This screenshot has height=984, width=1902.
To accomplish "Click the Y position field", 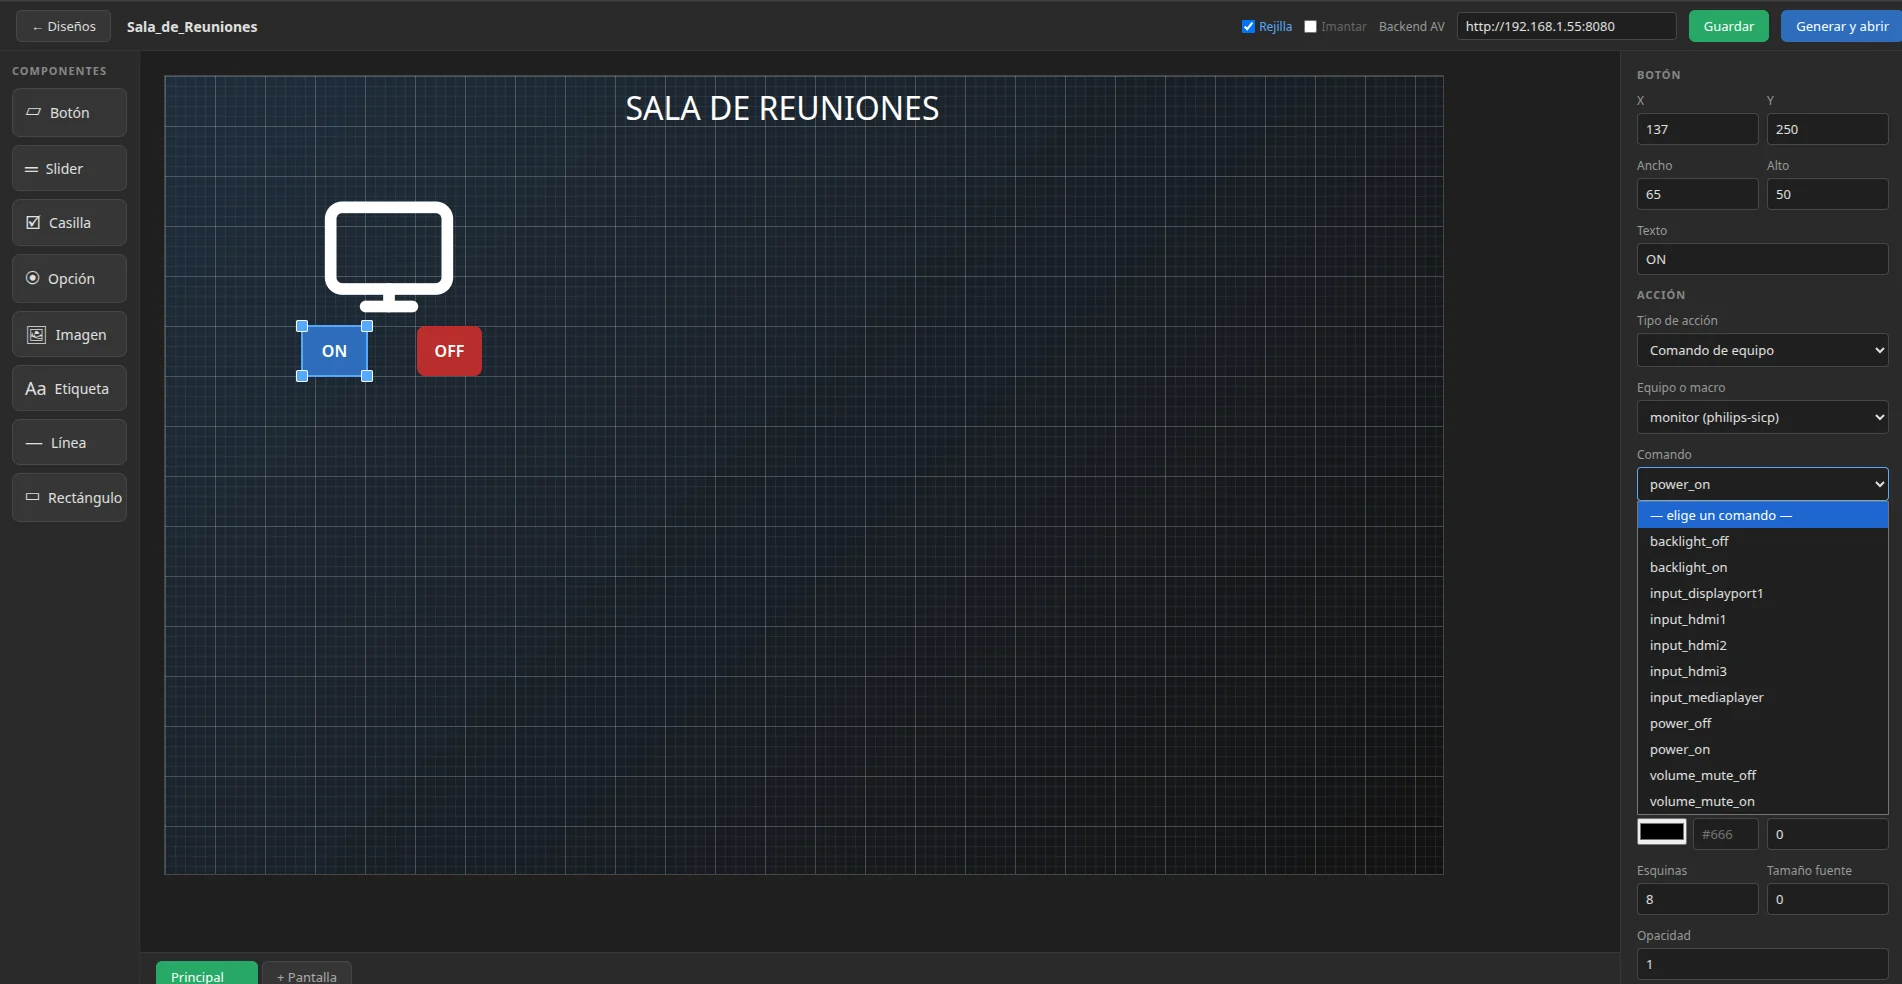I will pyautogui.click(x=1827, y=129).
